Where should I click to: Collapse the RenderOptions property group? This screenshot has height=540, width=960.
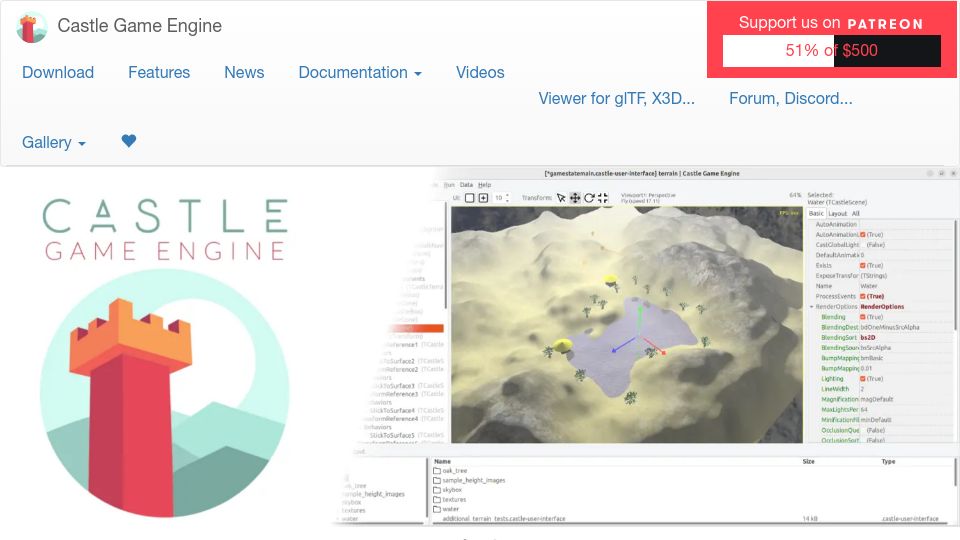812,307
